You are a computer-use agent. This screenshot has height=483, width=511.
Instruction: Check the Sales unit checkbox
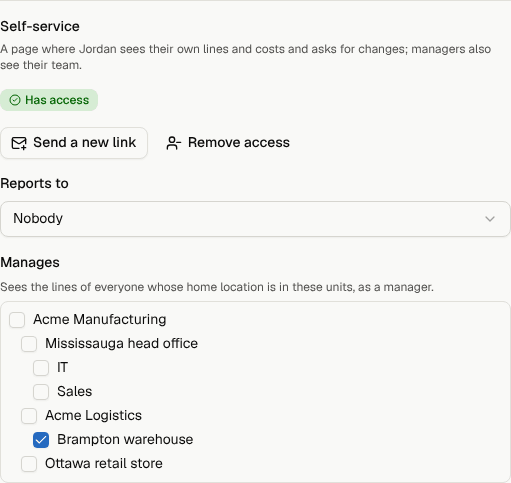[41, 392]
